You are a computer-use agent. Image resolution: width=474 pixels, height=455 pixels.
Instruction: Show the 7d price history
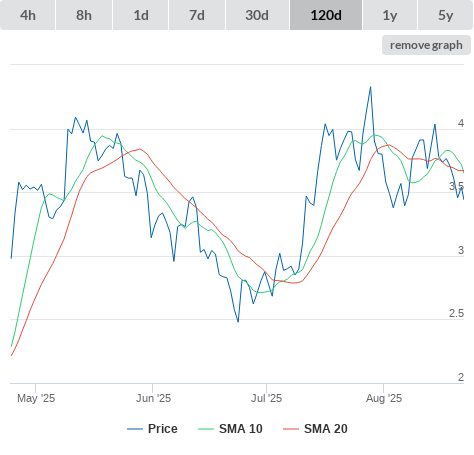197,15
